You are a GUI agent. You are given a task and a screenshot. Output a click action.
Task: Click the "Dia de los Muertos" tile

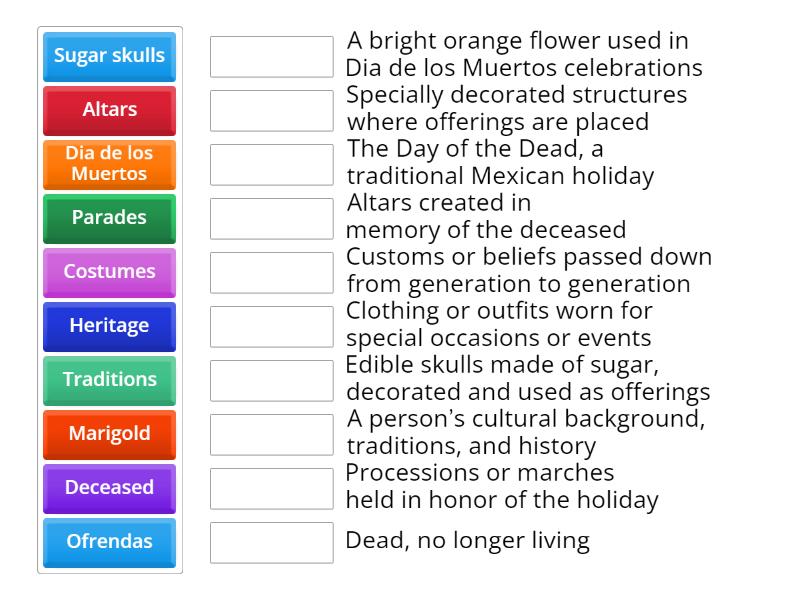[108, 164]
